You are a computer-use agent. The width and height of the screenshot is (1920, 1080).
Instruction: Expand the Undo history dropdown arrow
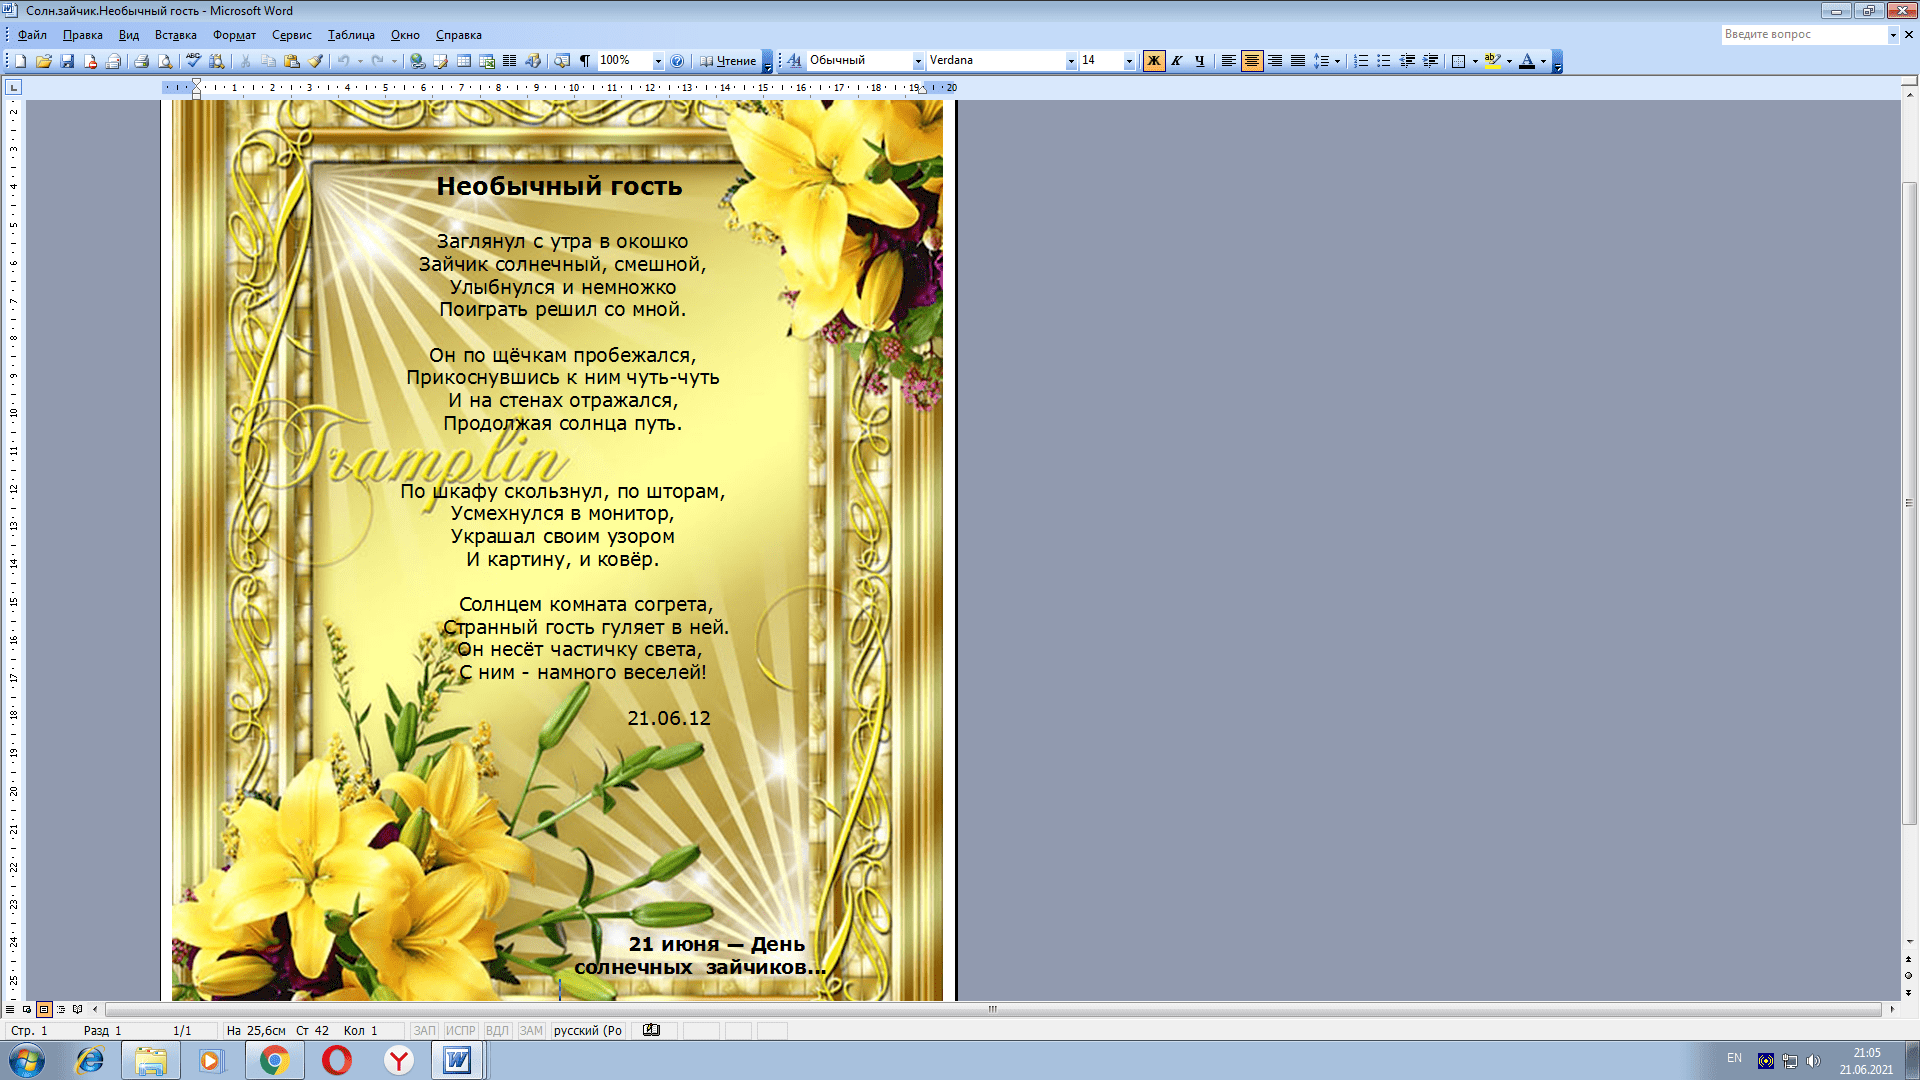[x=360, y=61]
